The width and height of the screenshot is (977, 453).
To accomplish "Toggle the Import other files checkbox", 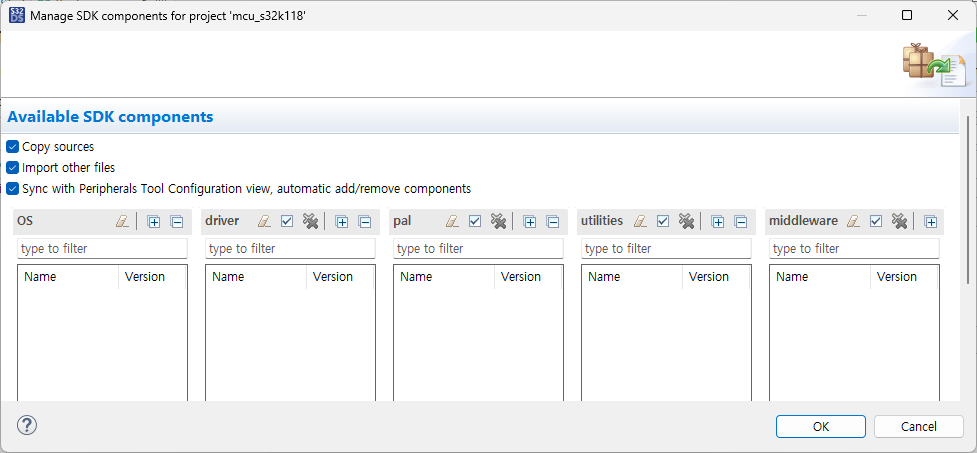I will tap(13, 167).
